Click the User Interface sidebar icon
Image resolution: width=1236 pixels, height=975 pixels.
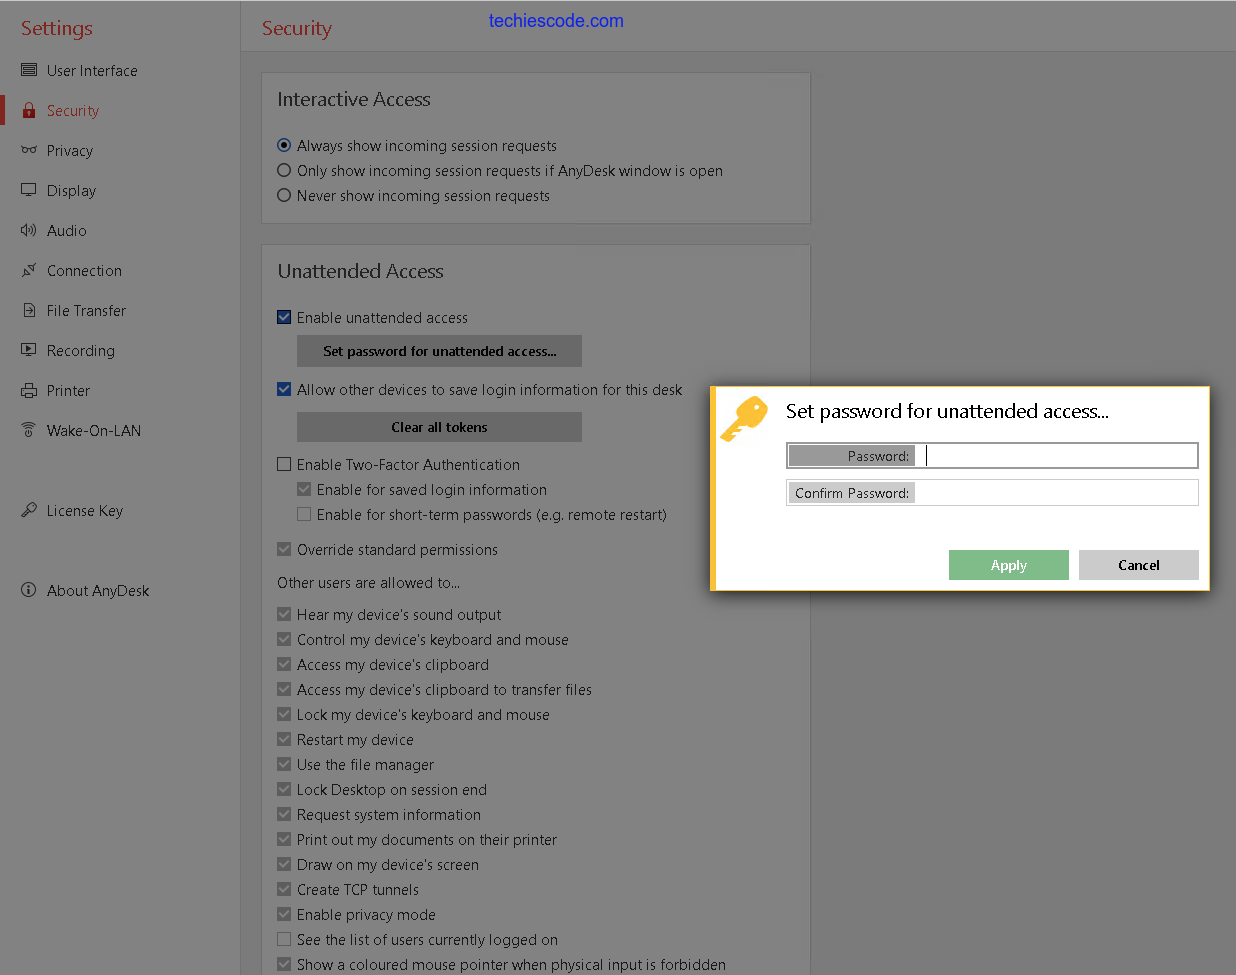[x=29, y=70]
